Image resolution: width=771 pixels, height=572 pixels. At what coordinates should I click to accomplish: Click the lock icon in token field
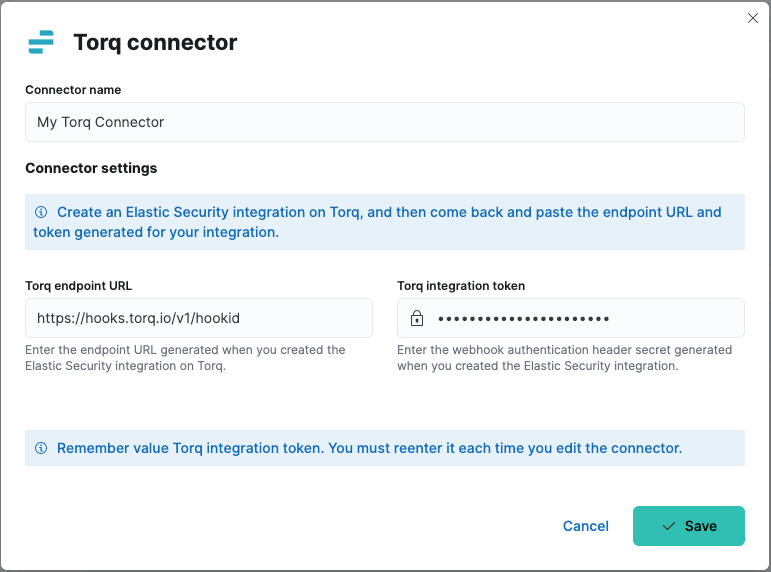coord(417,319)
